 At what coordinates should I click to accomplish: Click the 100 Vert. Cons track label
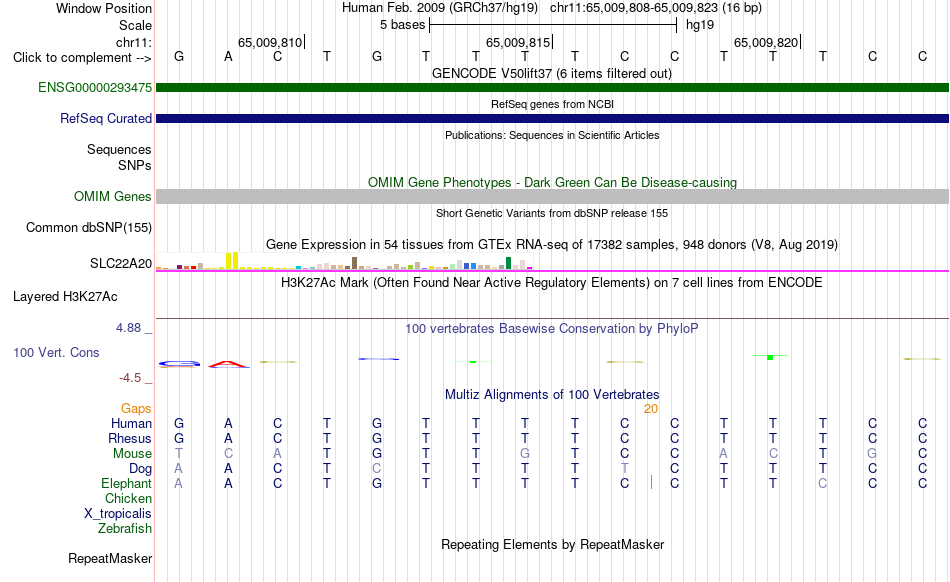point(56,352)
